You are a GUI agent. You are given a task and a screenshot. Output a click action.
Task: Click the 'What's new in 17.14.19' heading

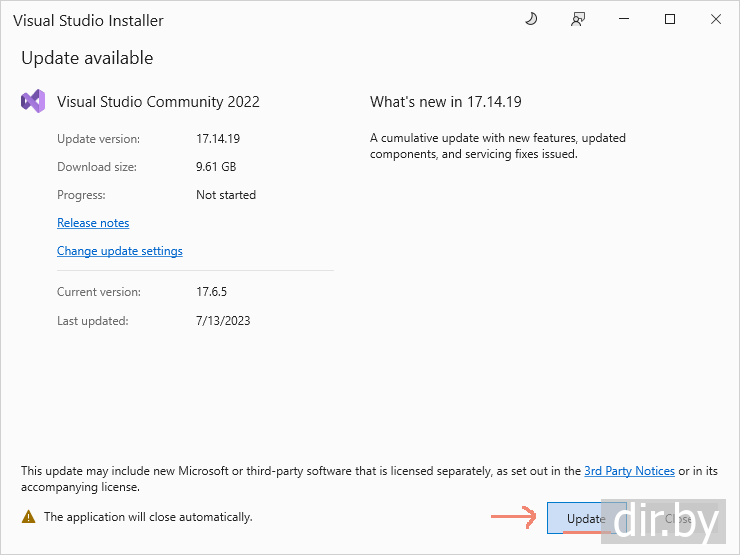446,102
